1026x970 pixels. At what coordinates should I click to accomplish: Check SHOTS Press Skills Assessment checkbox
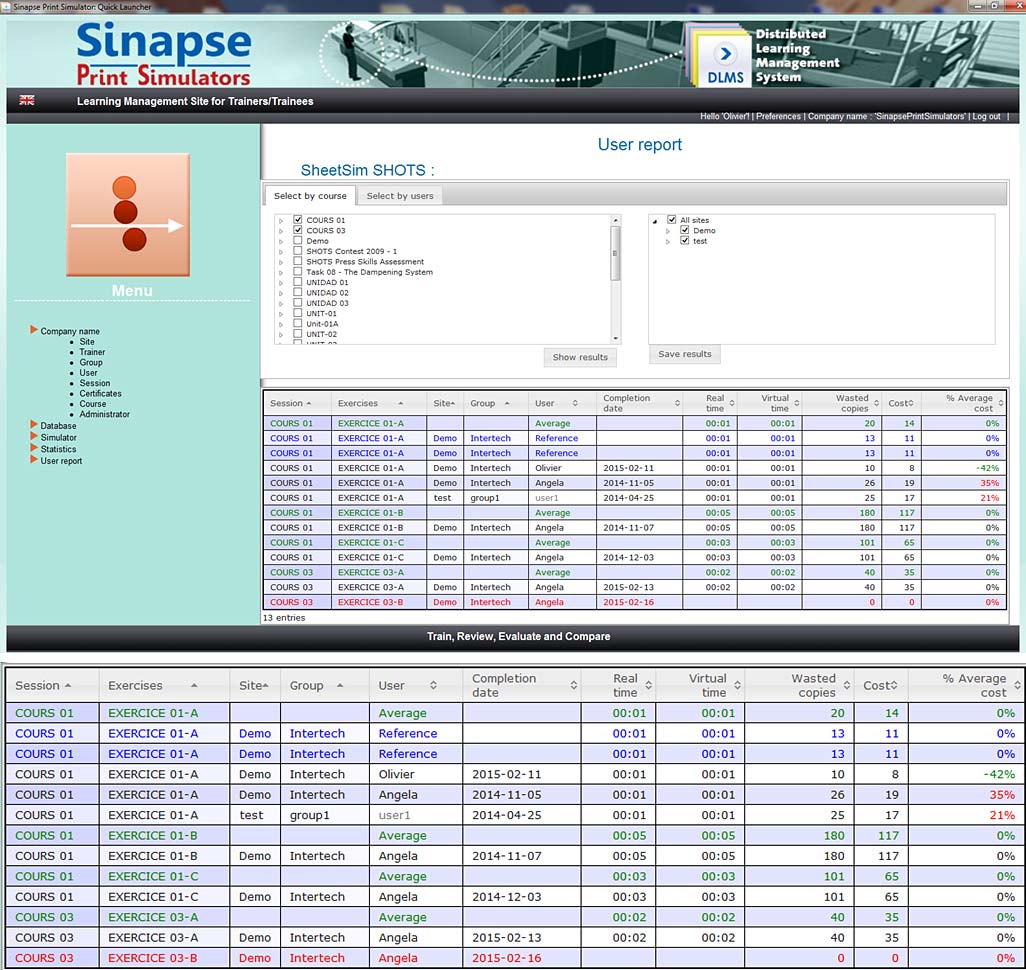(298, 261)
